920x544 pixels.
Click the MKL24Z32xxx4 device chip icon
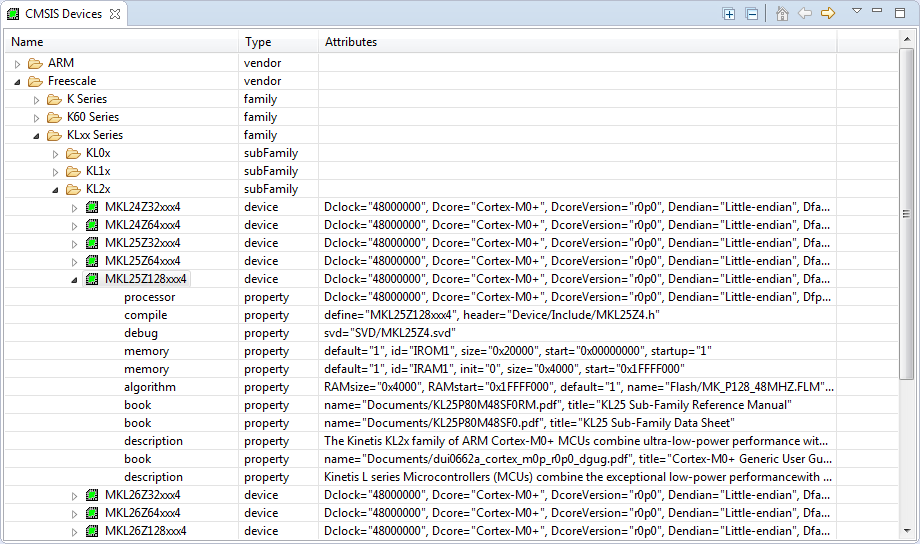click(92, 207)
